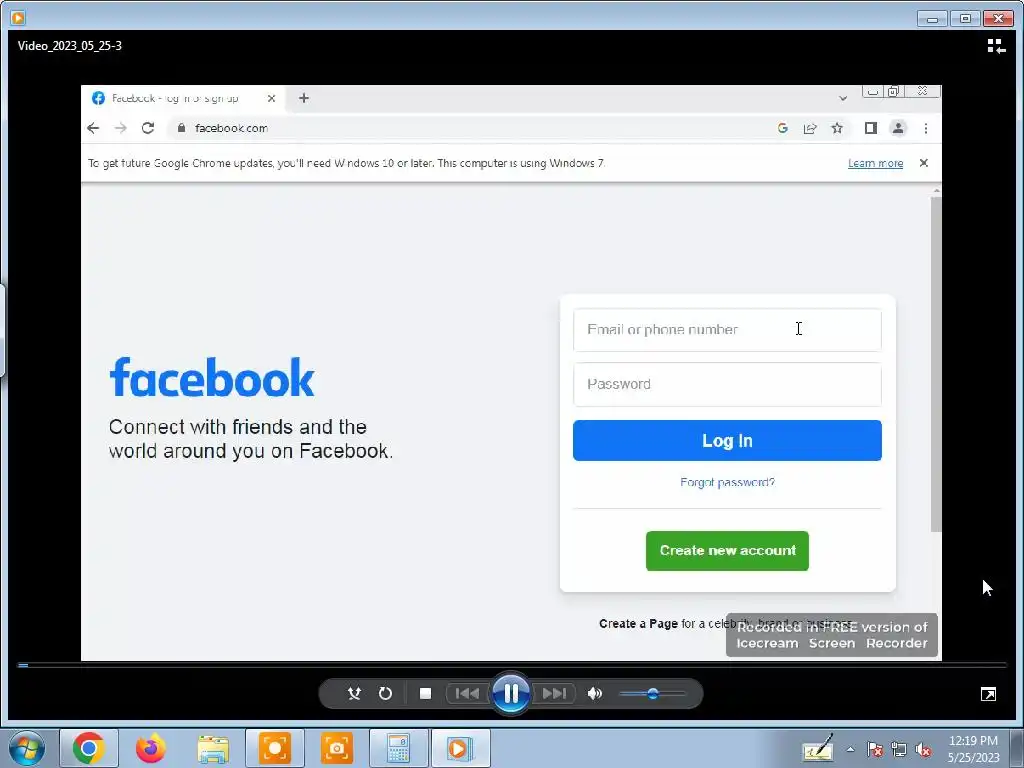Open the Forgot password link
1024x768 pixels.
[x=727, y=483]
